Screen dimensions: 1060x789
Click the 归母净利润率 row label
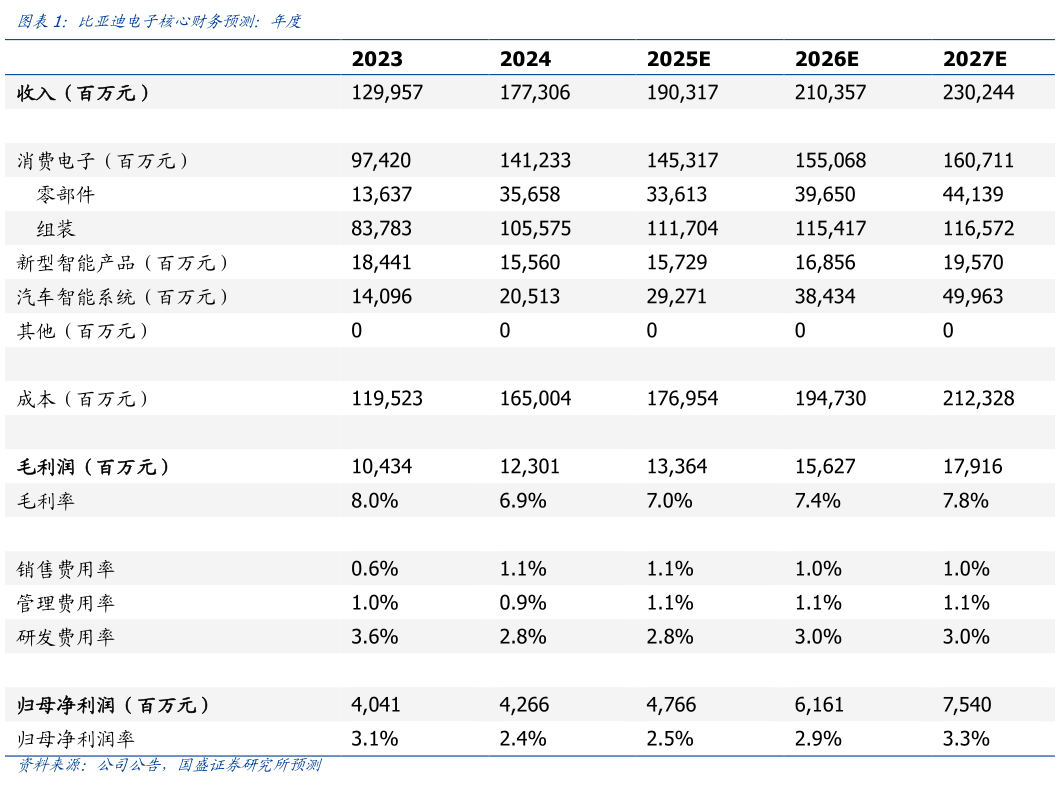click(76, 739)
